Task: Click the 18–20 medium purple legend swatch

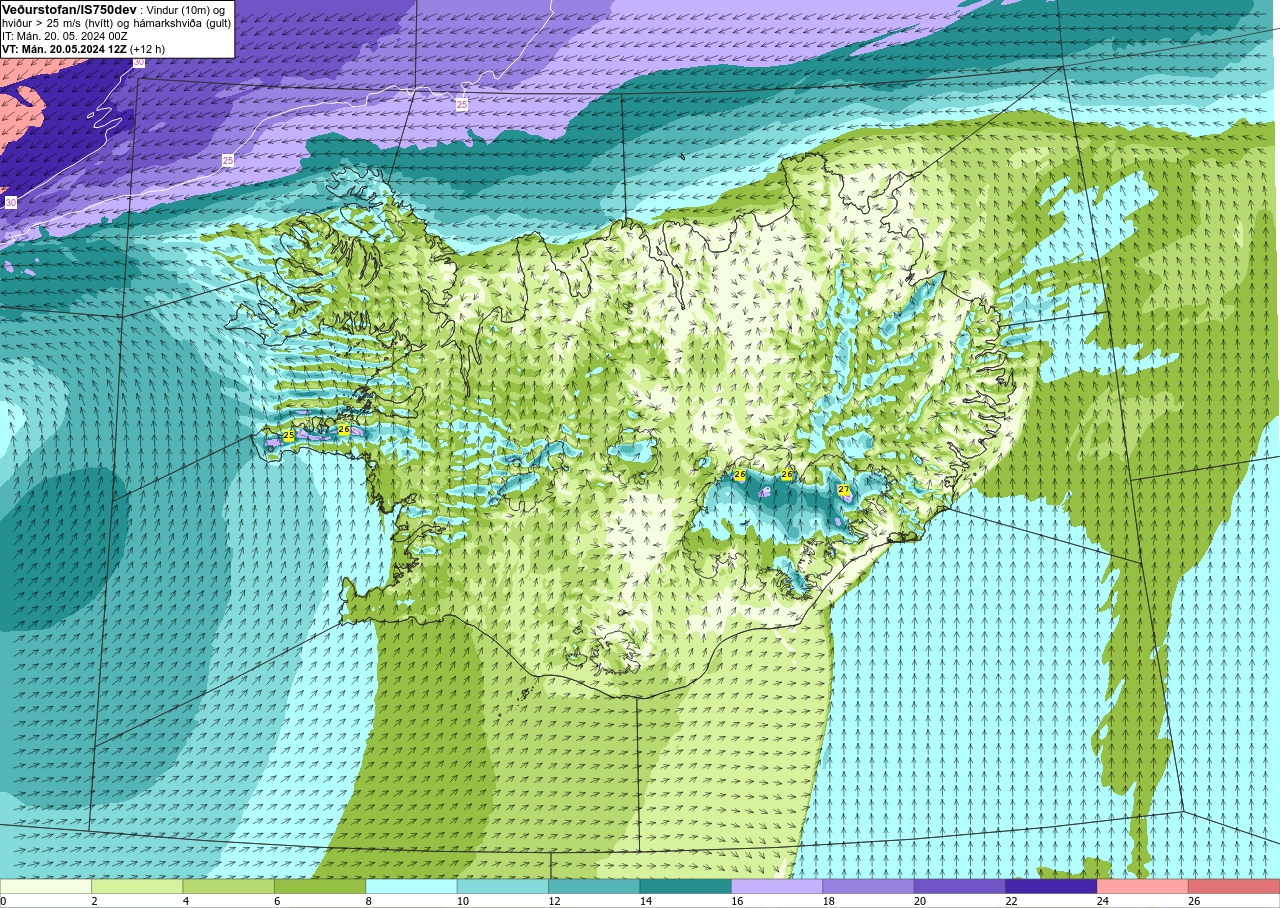Action: point(868,886)
